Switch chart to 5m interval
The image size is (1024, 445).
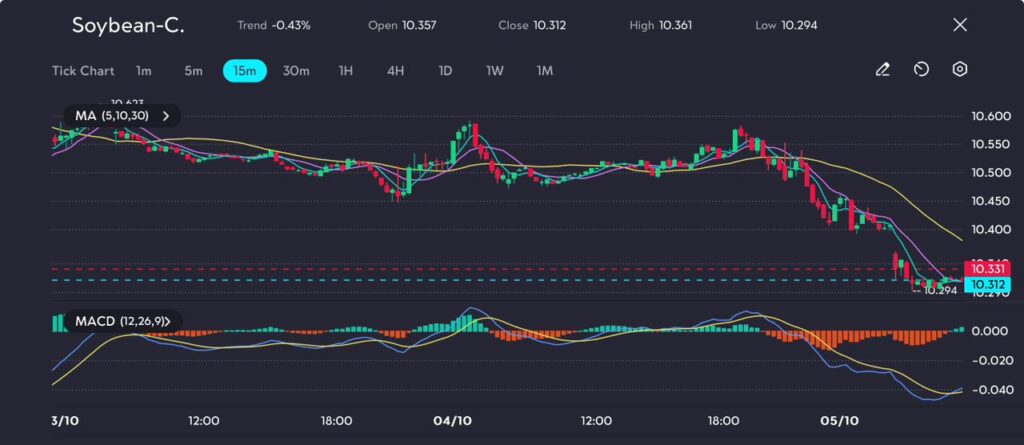(x=193, y=71)
